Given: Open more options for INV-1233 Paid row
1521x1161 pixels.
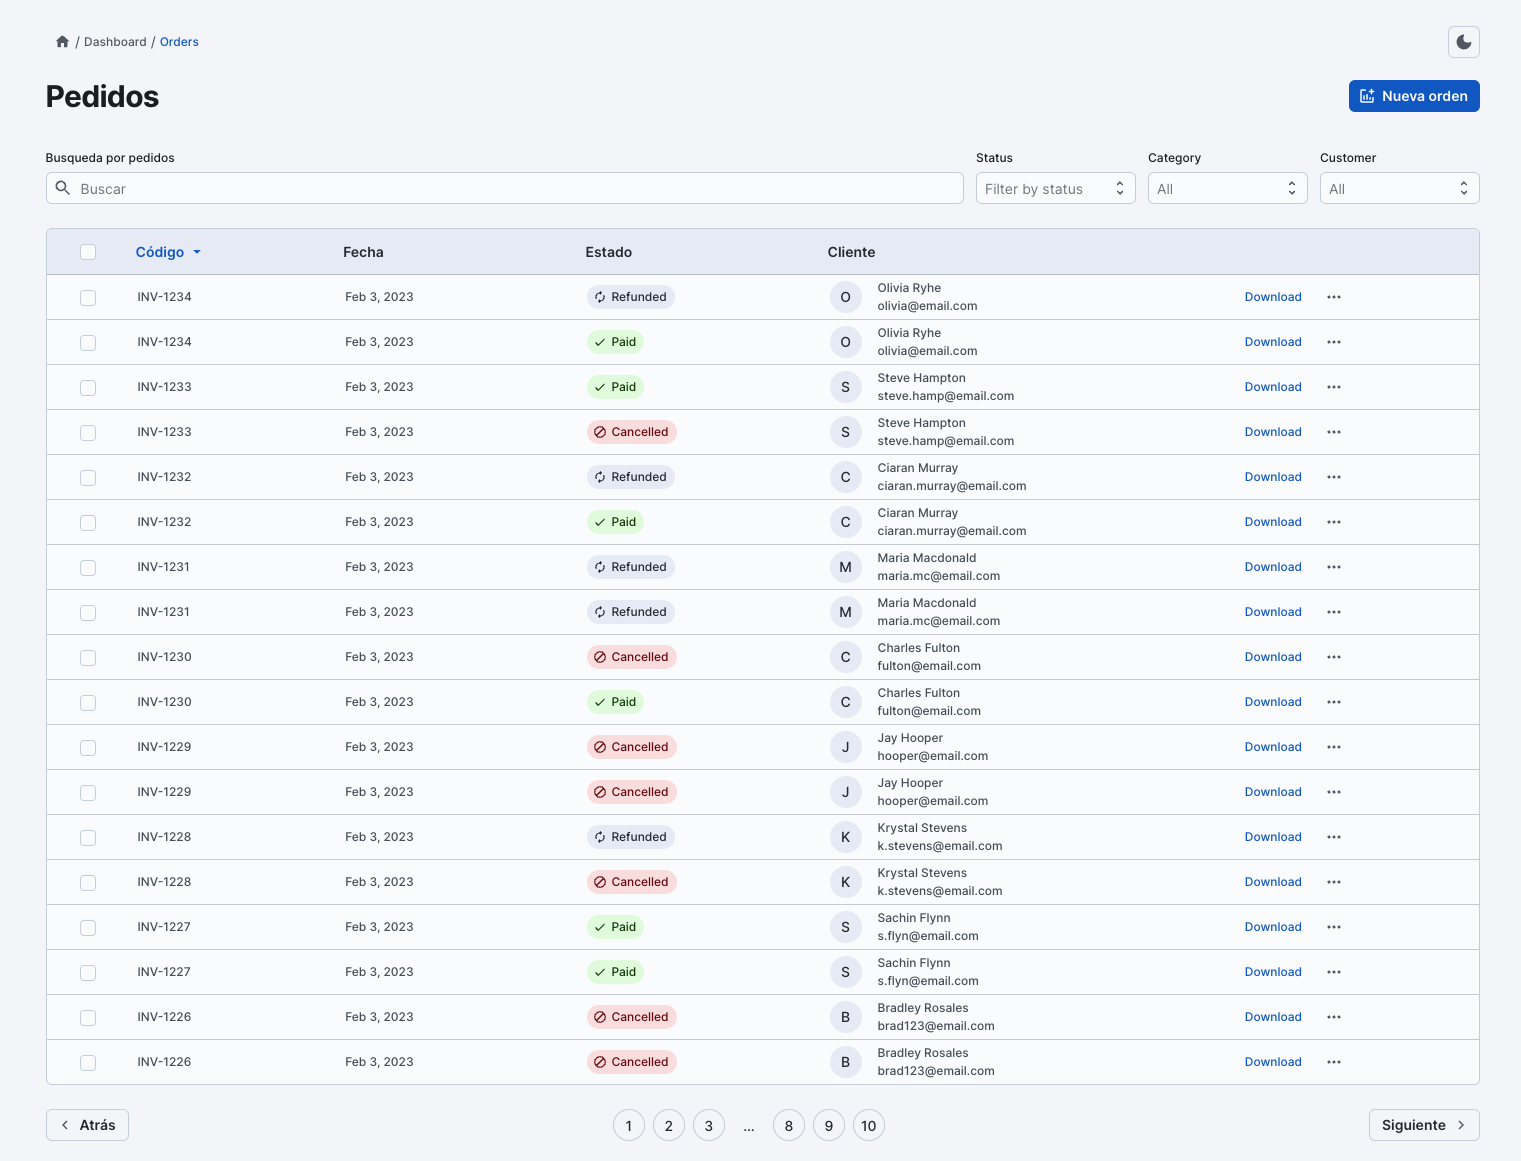Looking at the screenshot, I should [x=1334, y=387].
